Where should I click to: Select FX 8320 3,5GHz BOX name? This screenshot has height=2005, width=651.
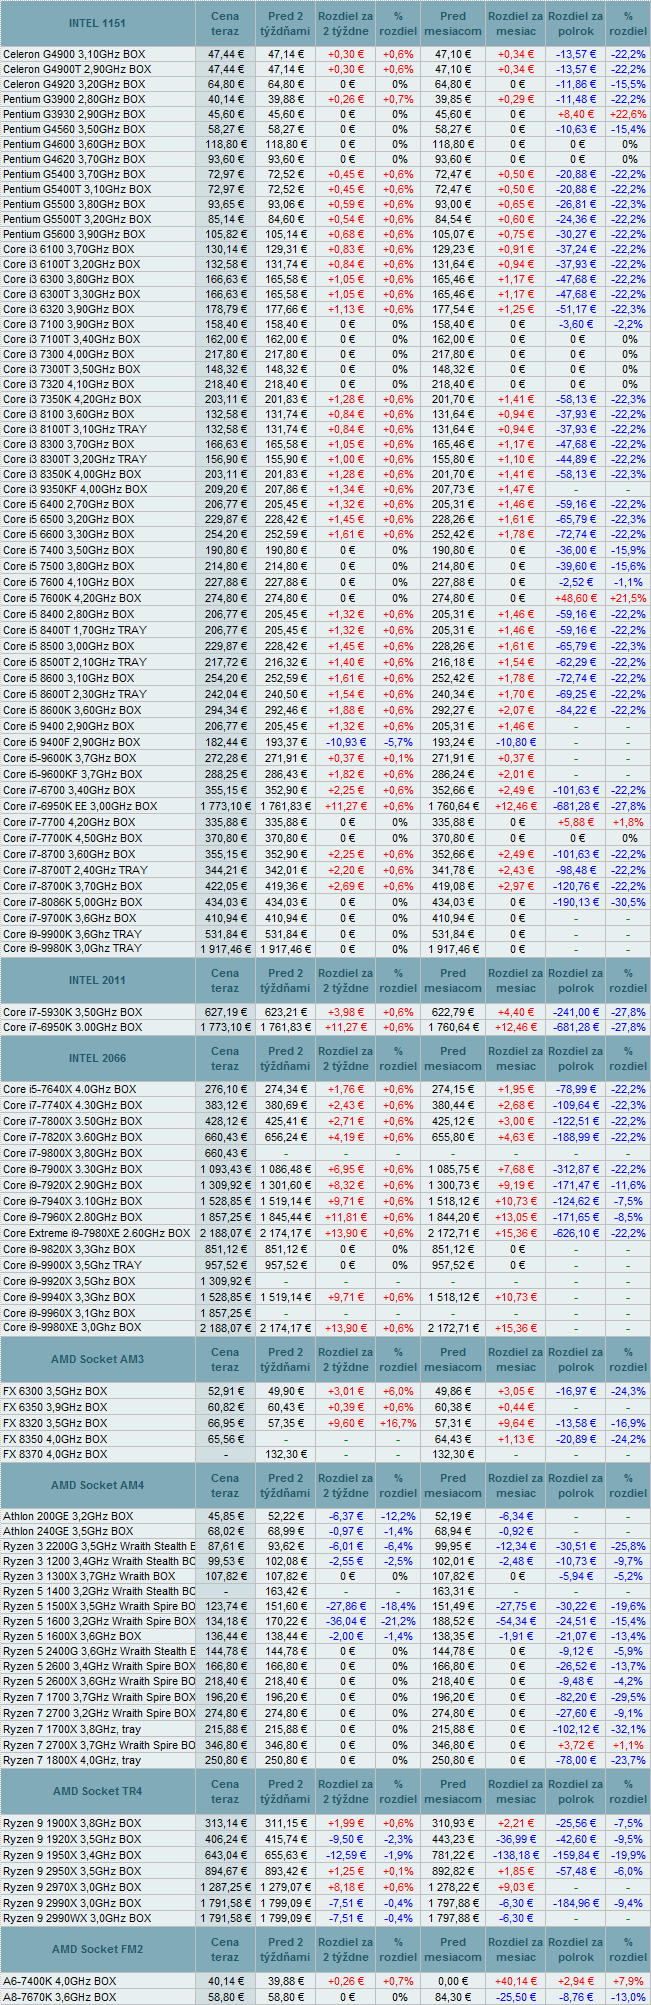[55, 1422]
